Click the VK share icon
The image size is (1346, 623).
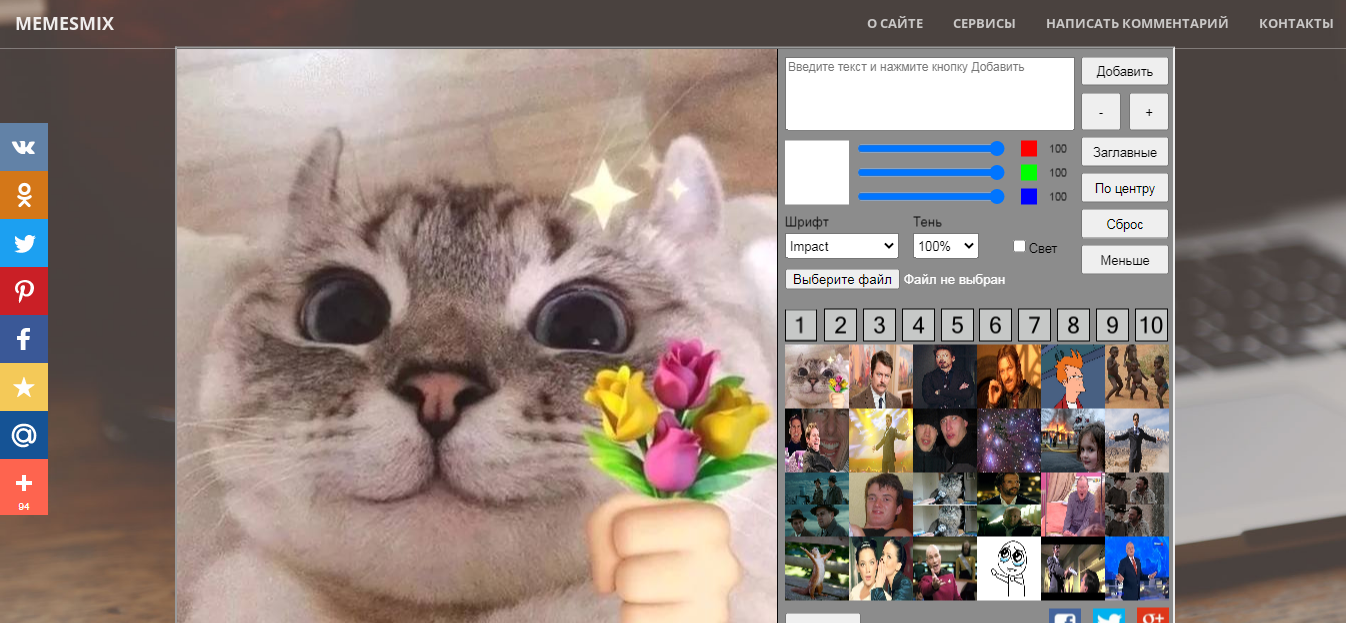coord(24,148)
